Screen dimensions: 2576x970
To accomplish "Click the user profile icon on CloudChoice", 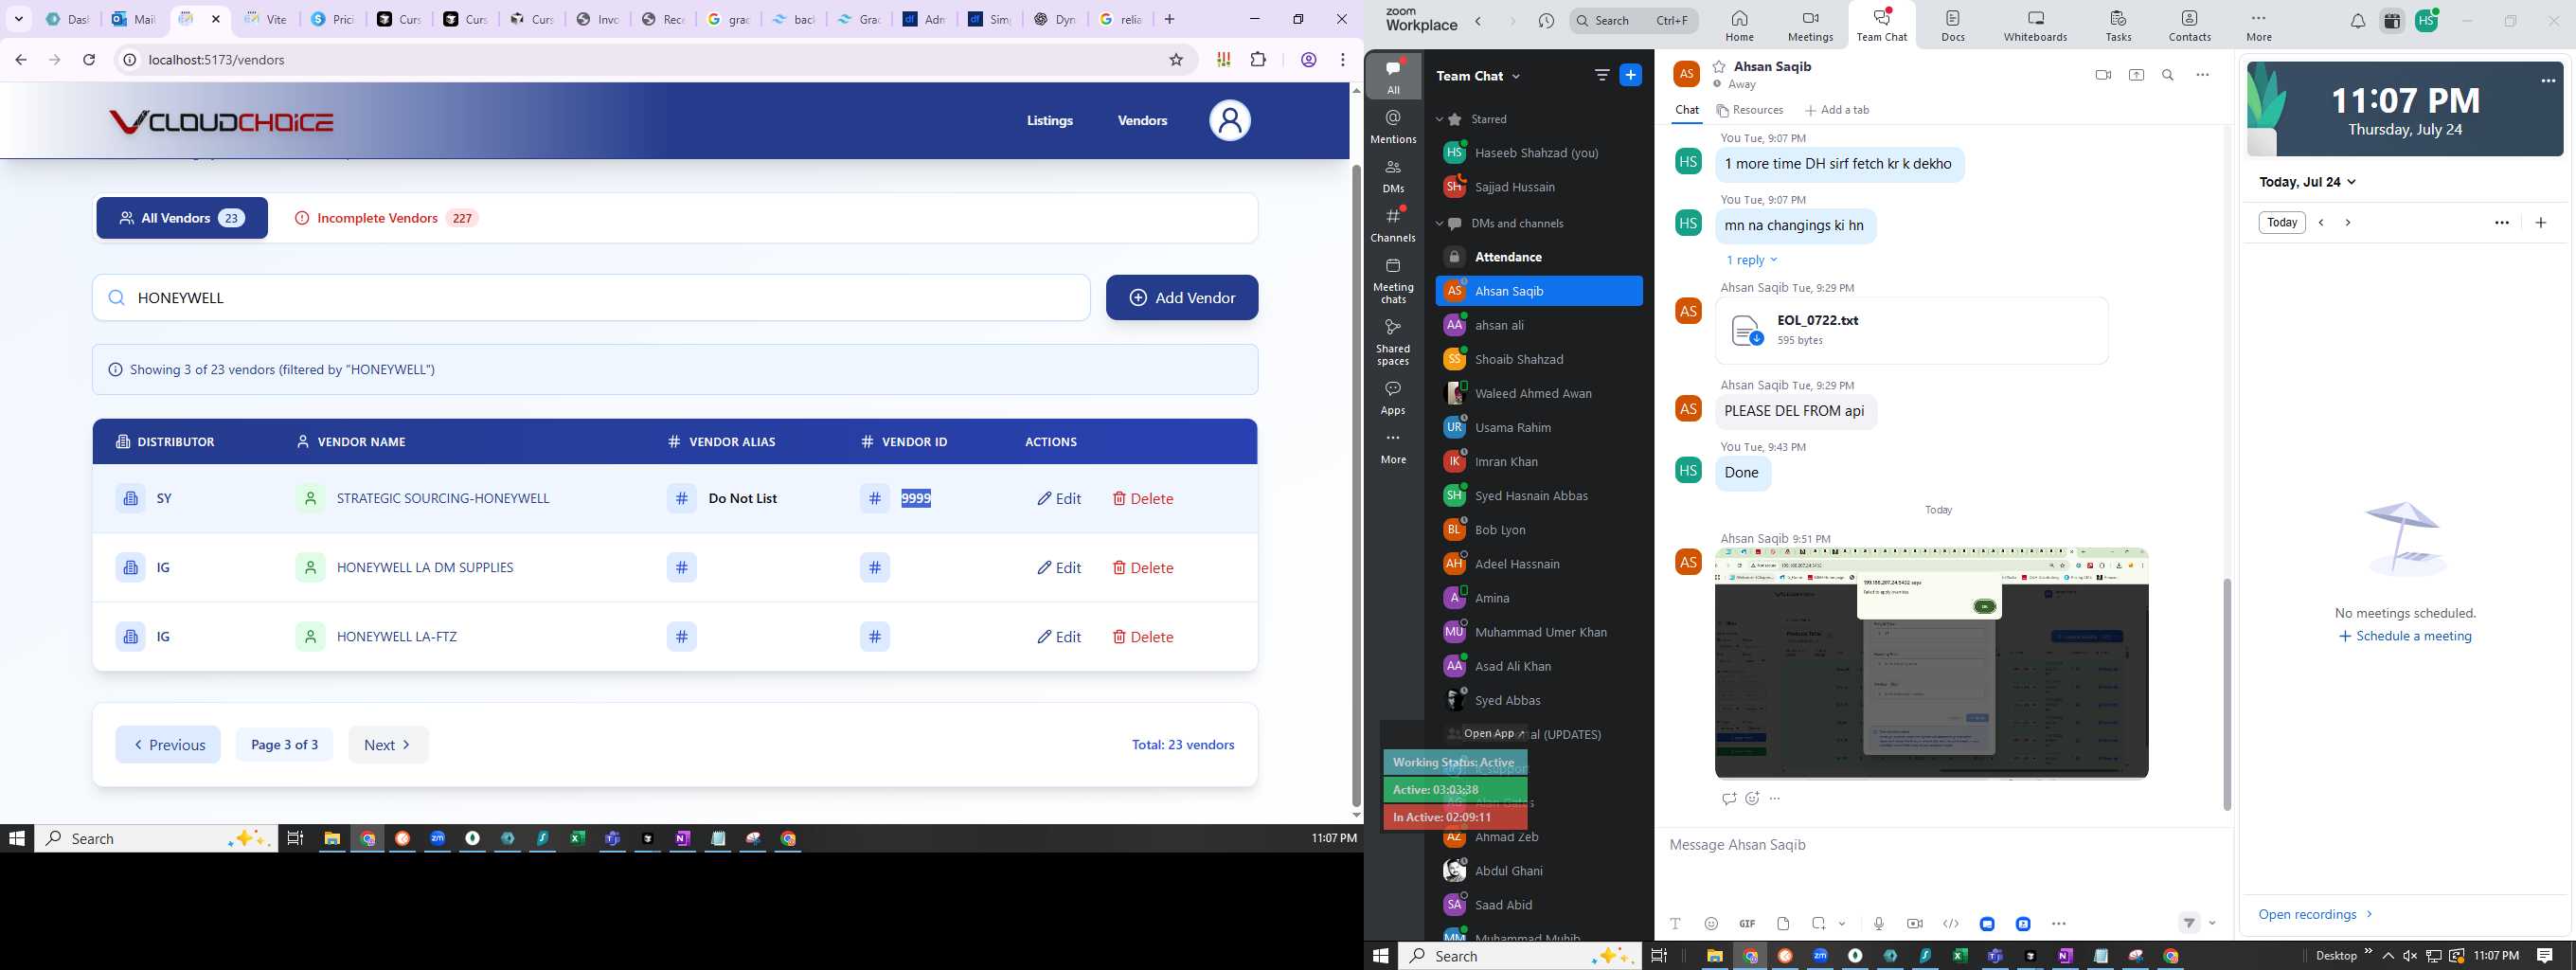I will (x=1230, y=121).
